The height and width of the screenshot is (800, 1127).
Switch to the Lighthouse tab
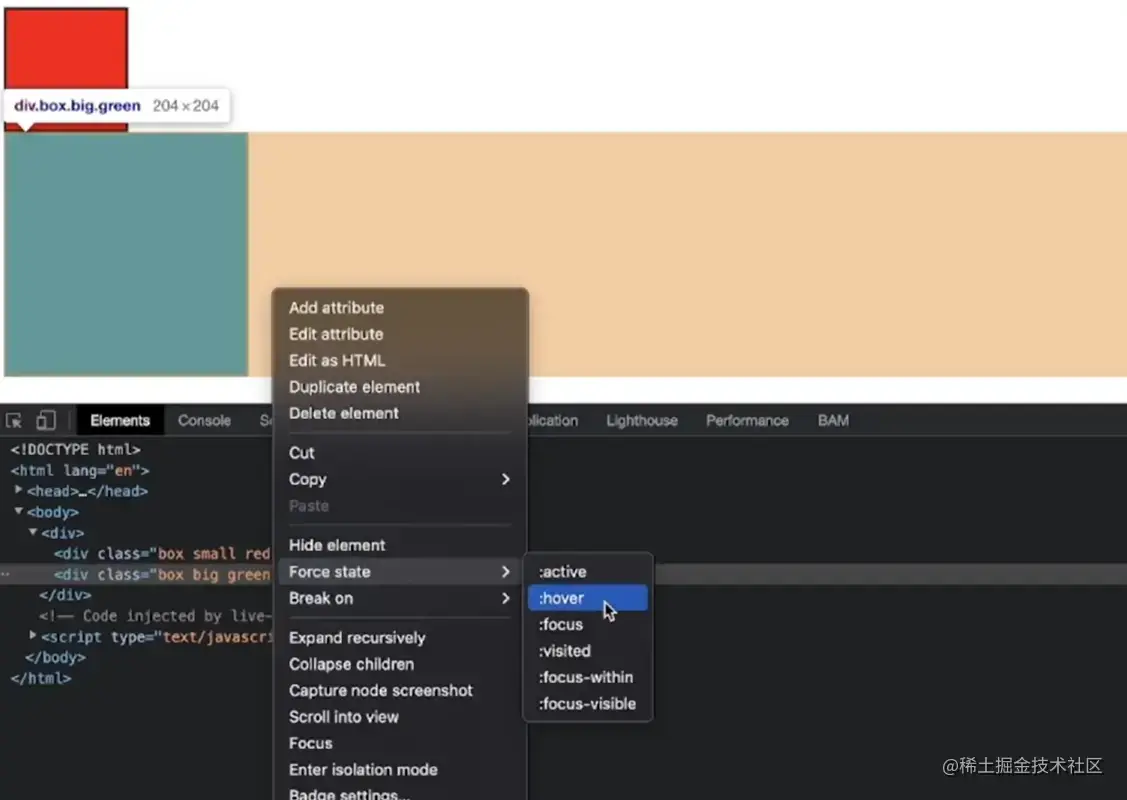[x=642, y=420]
